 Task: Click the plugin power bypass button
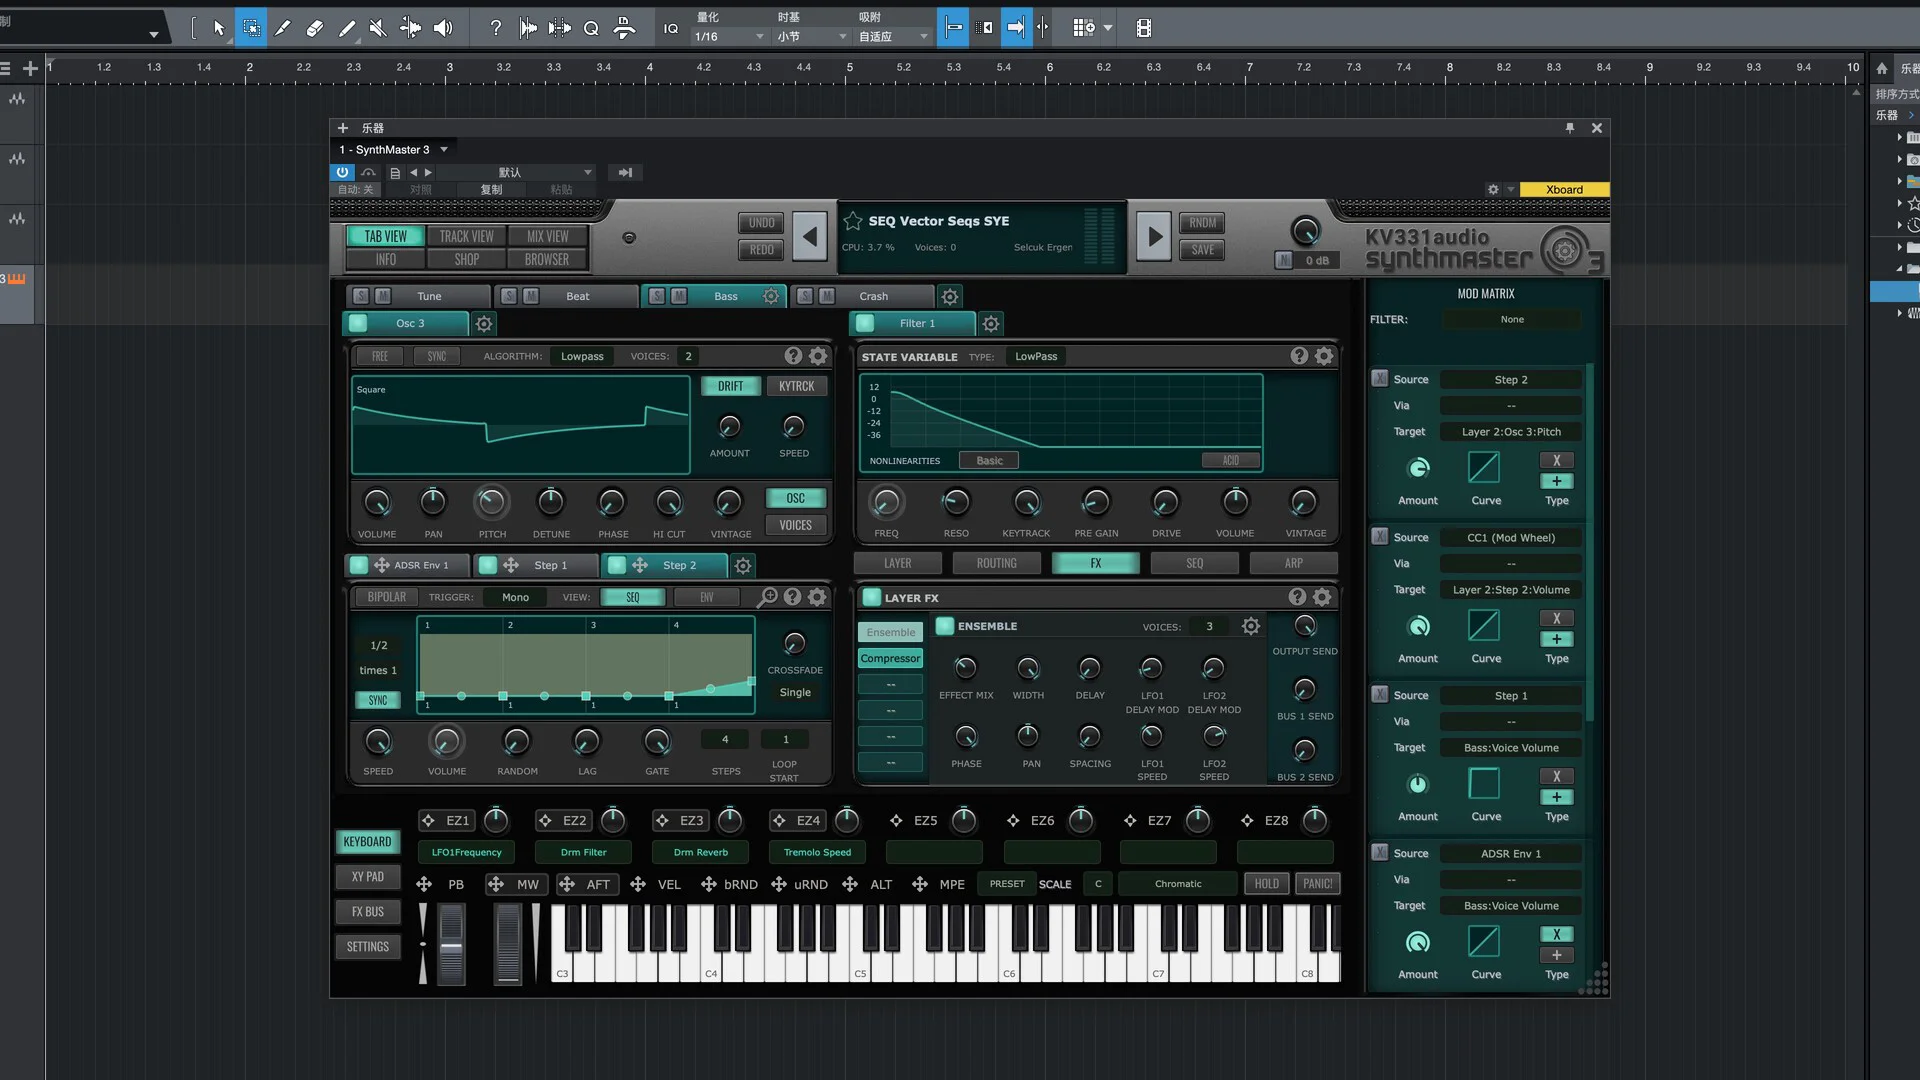point(342,172)
